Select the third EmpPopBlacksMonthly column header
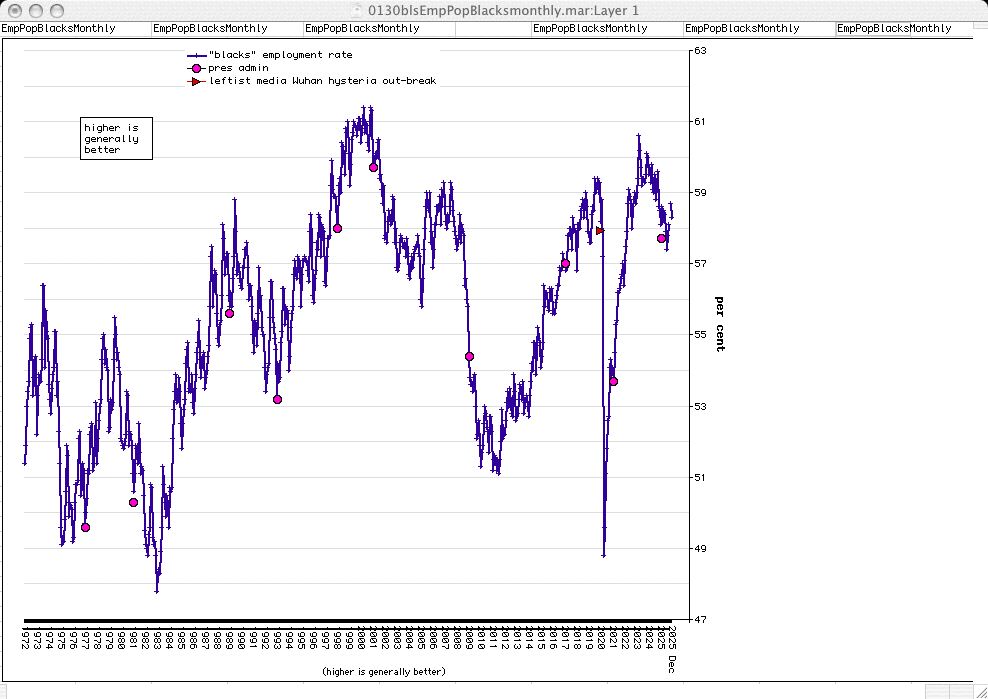The image size is (988, 699). [362, 29]
